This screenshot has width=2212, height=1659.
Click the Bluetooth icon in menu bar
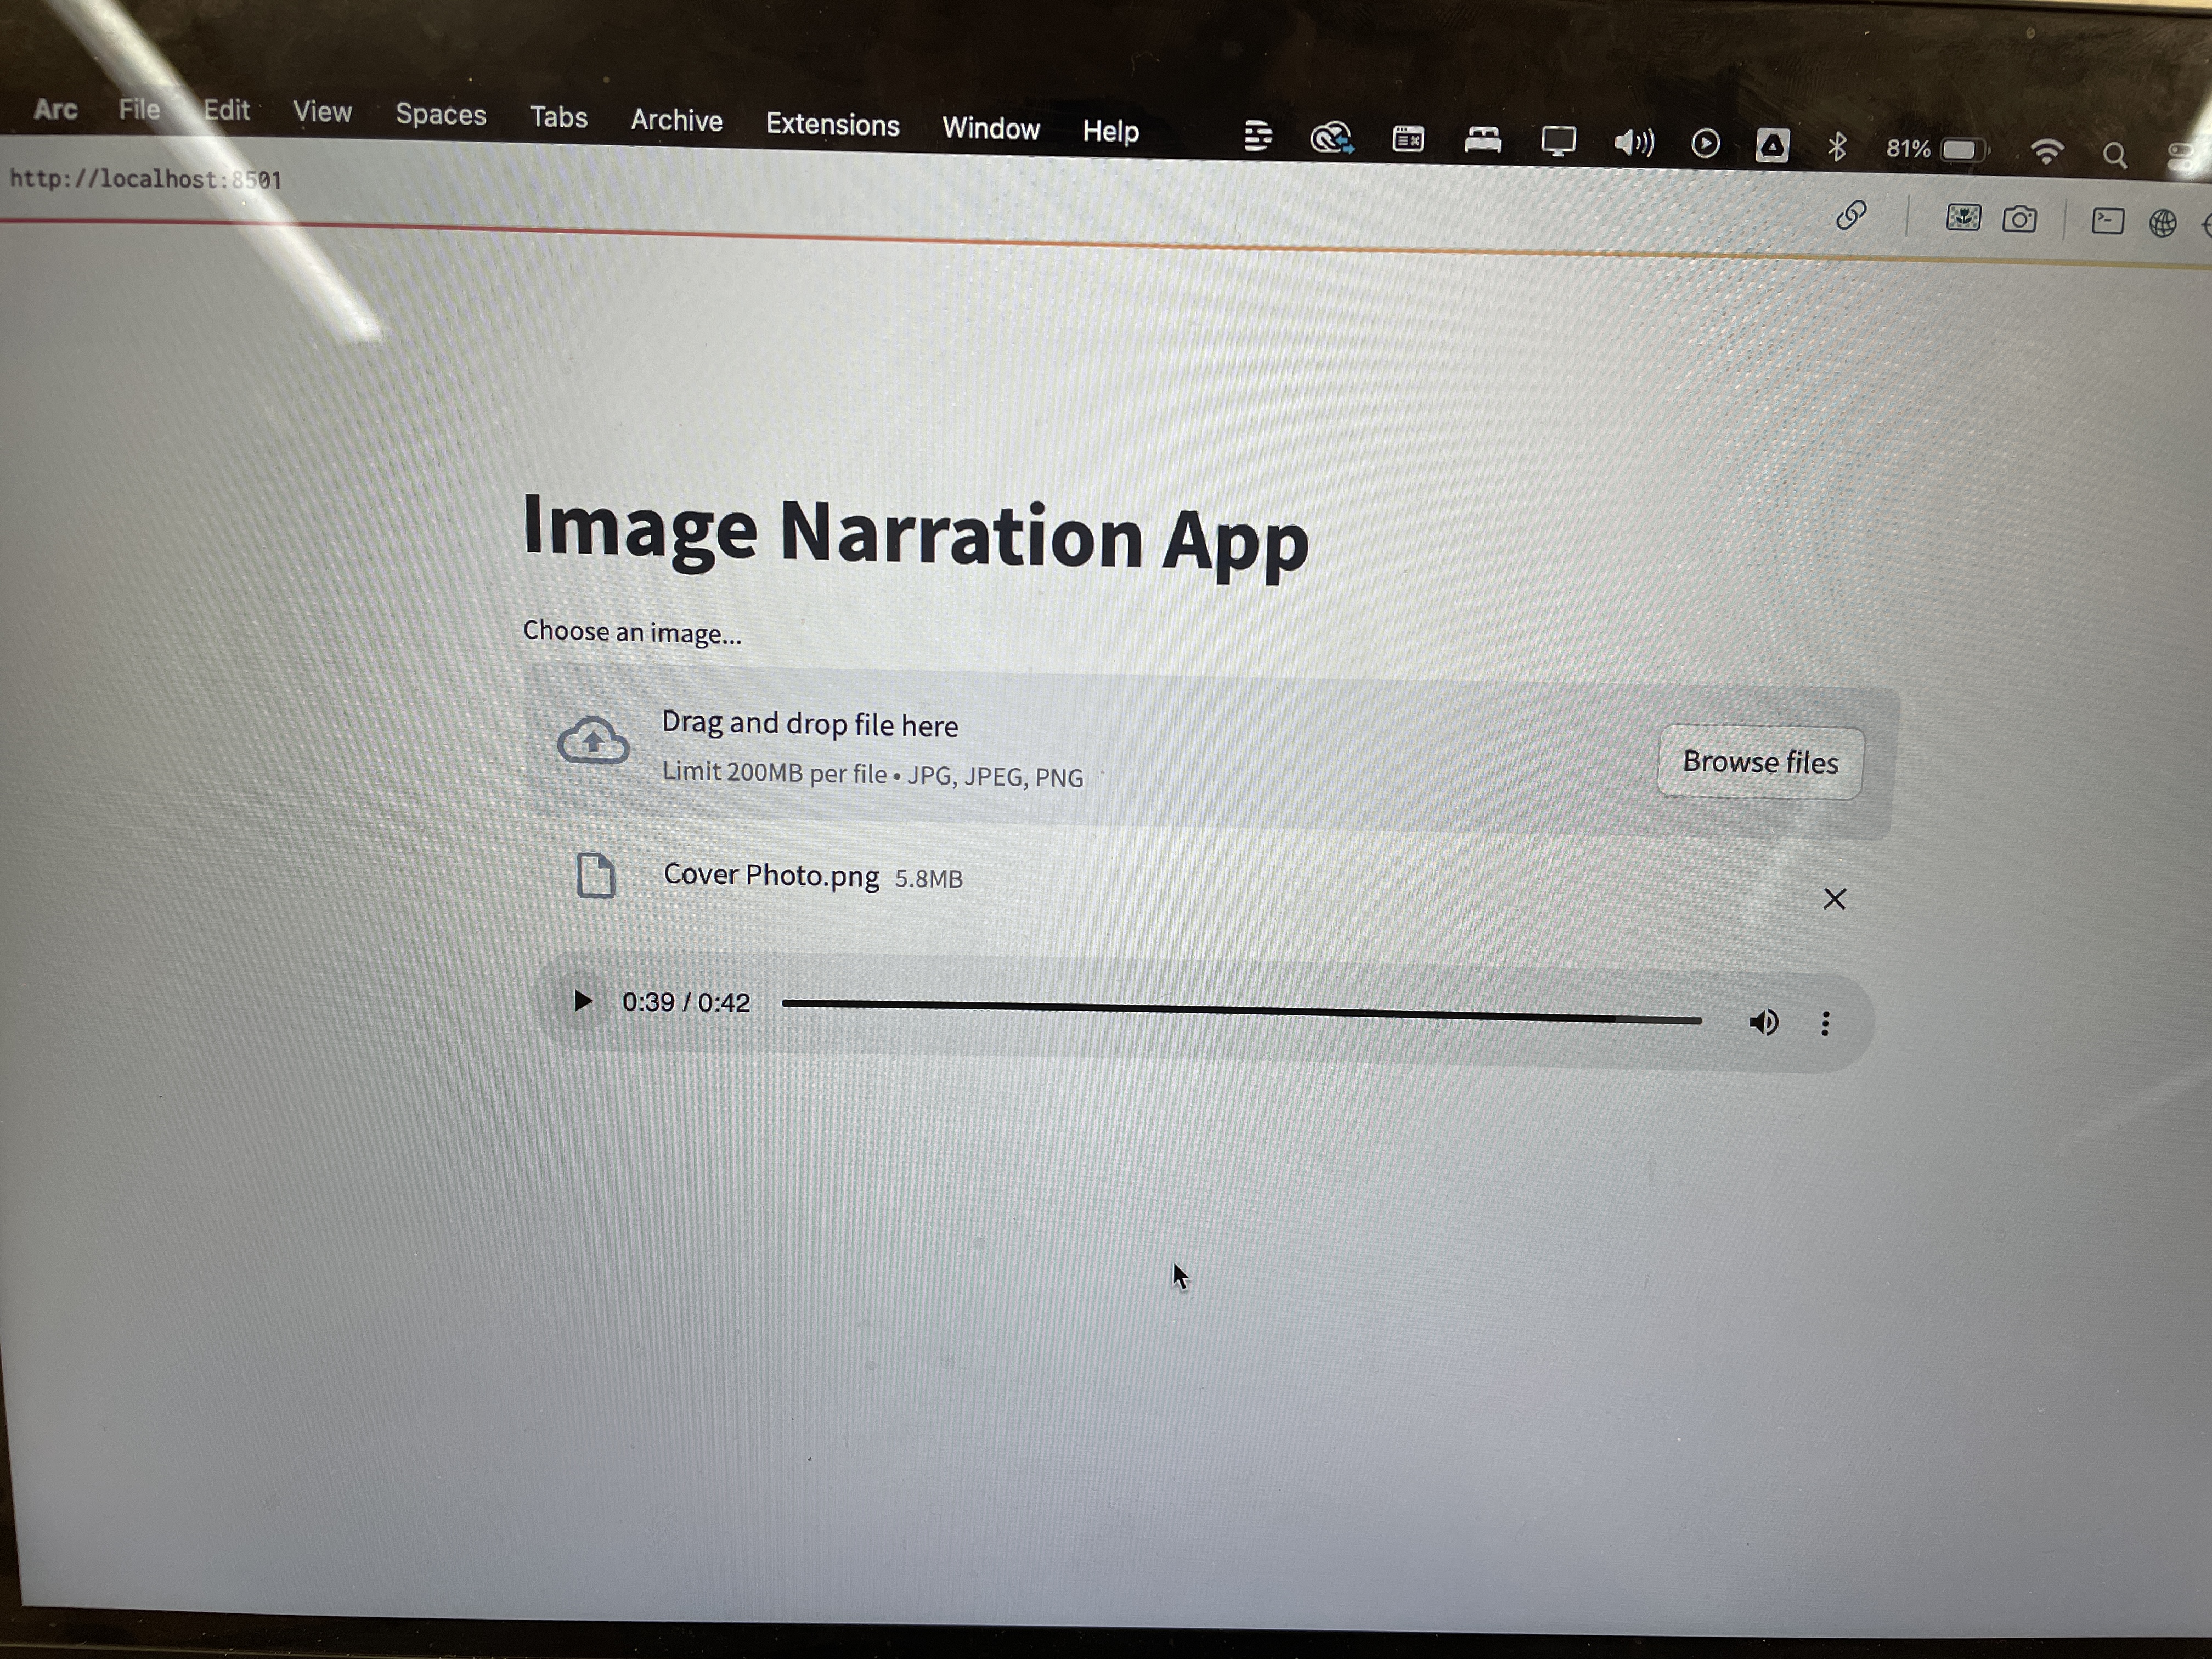[1836, 147]
